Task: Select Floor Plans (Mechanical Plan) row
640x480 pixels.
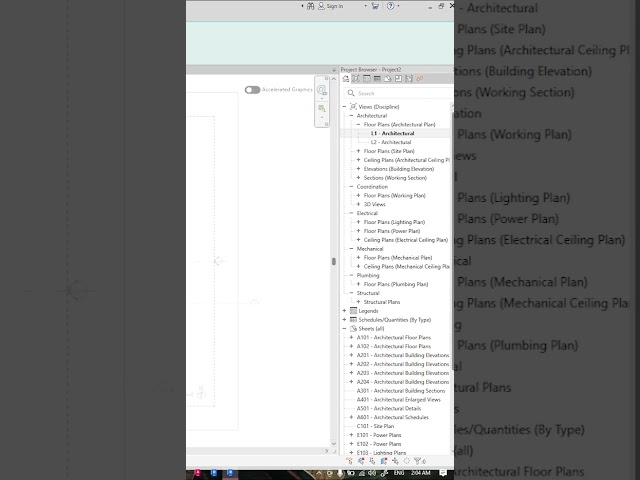Action: [x=398, y=258]
